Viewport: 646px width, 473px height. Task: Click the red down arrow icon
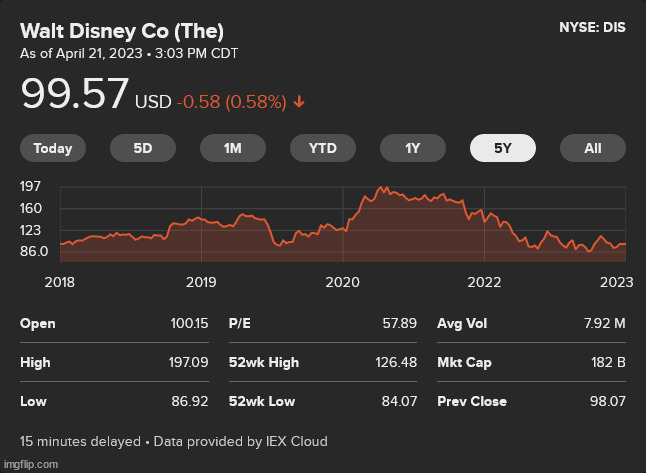click(300, 102)
